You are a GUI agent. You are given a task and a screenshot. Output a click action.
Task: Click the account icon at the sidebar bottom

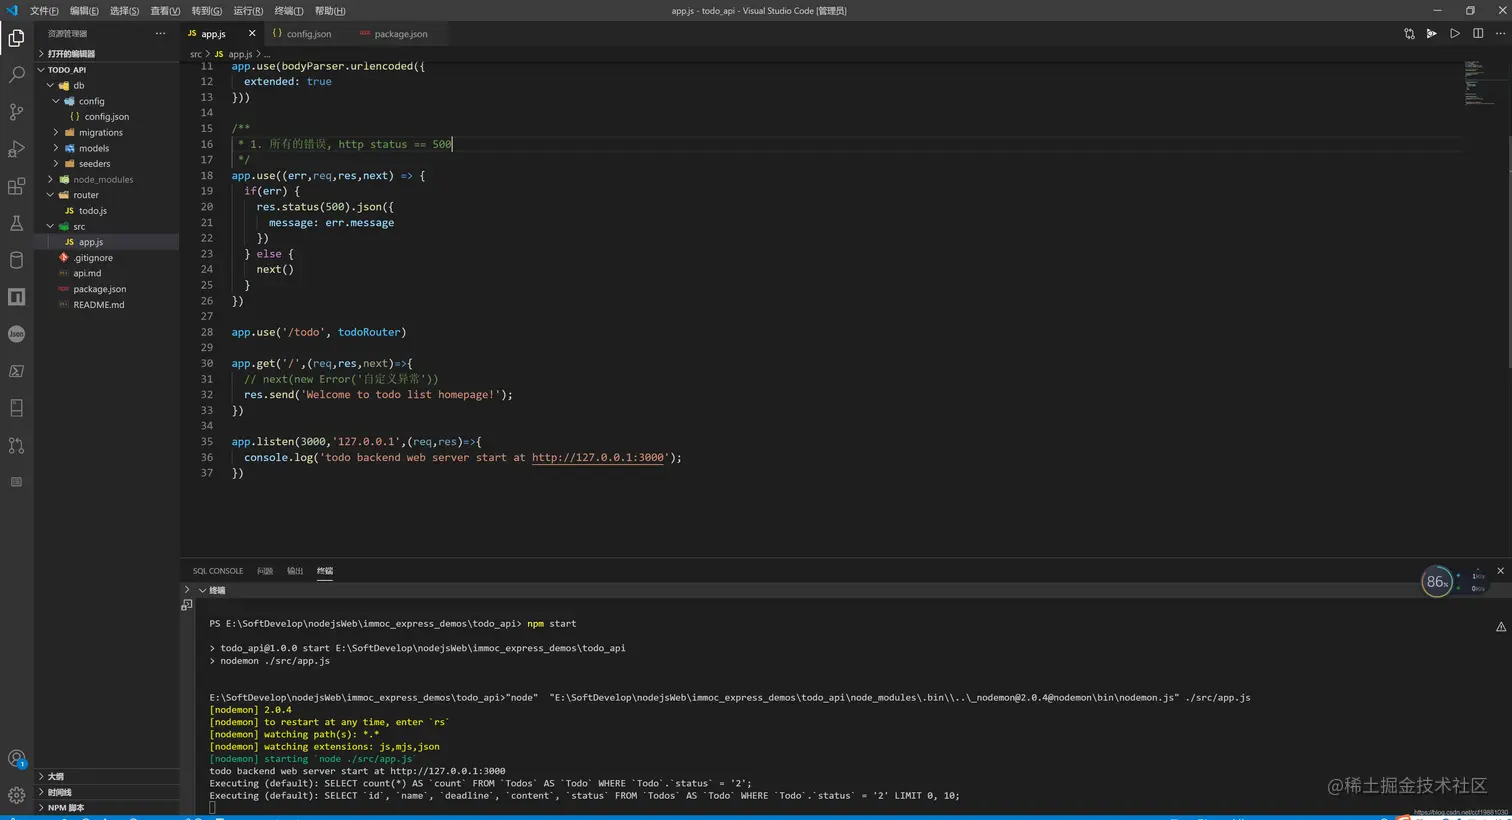coord(15,758)
